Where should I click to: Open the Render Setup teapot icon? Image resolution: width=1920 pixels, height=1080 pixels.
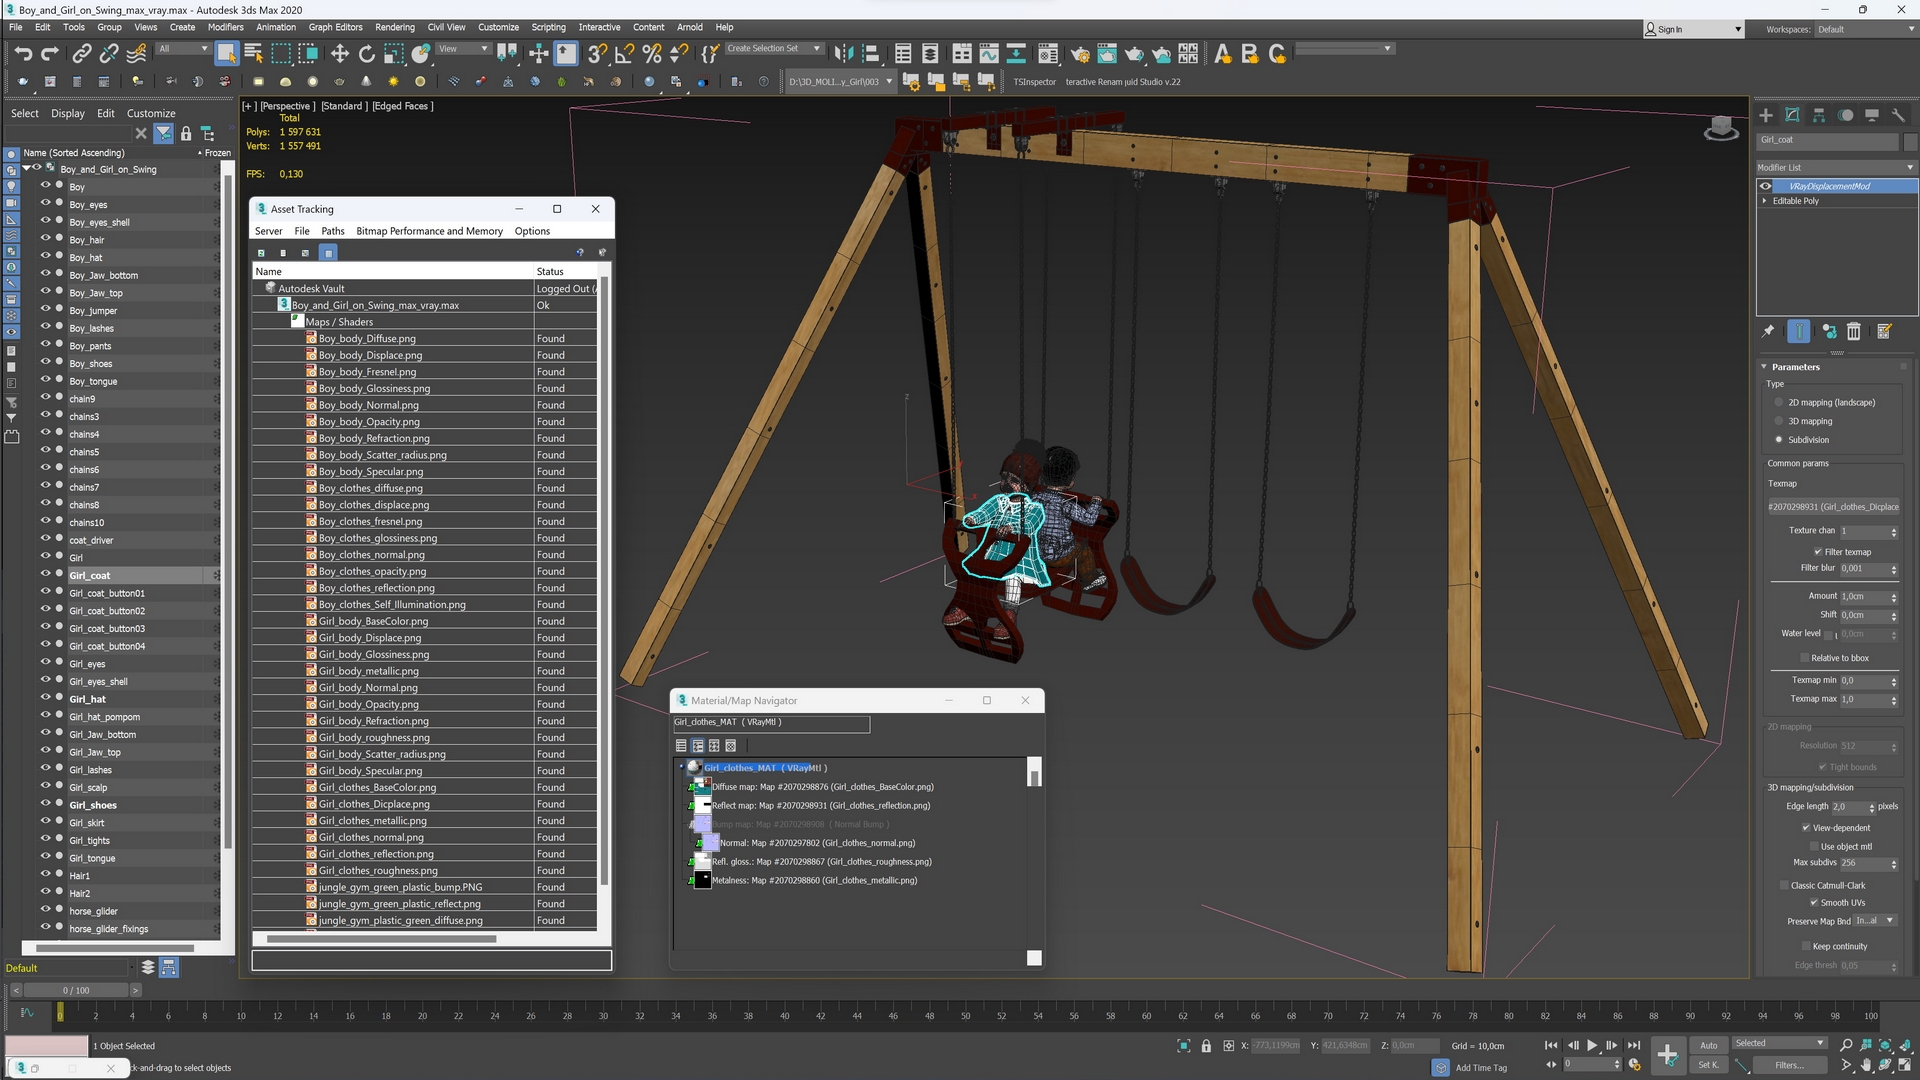1080,53
